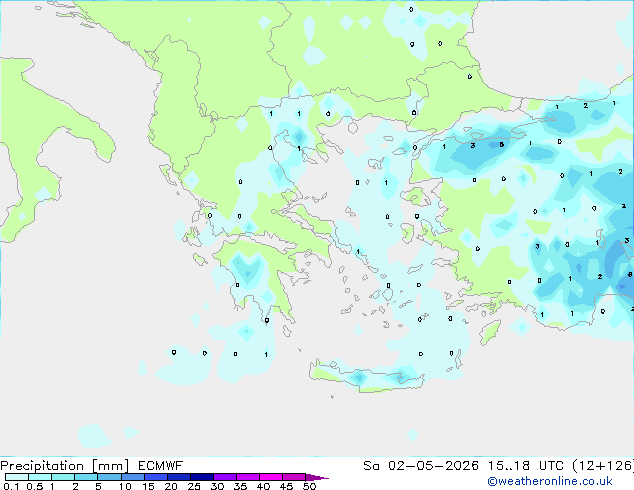The width and height of the screenshot is (634, 490).
Task: Pick the 10–15 mm legend swatch
Action: [132, 477]
